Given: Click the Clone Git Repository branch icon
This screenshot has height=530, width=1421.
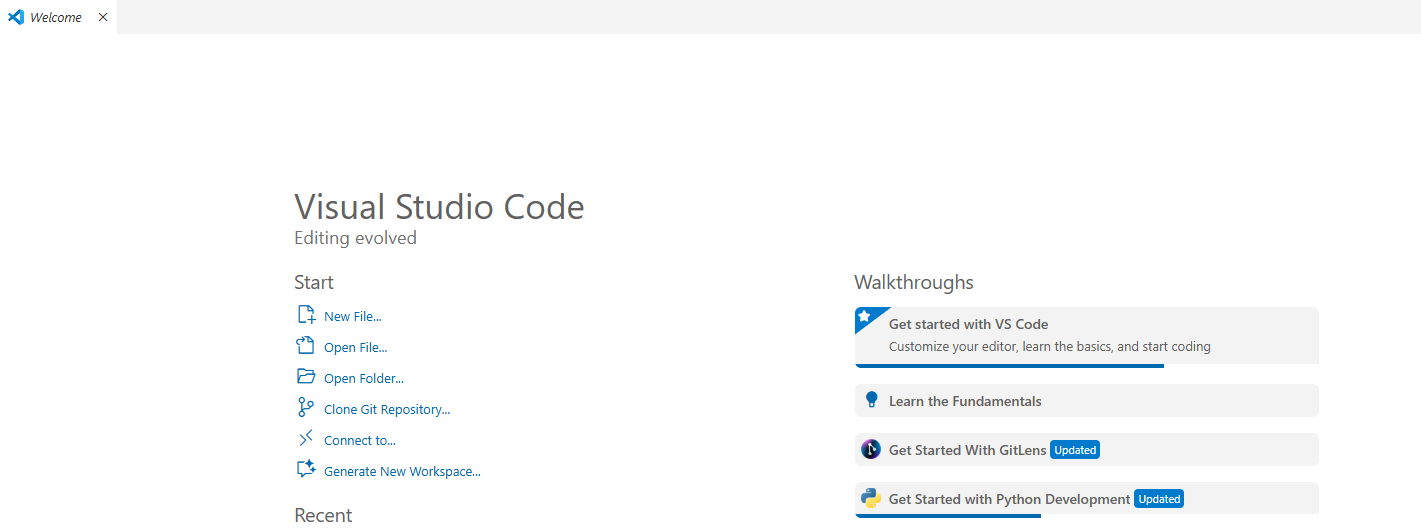Looking at the screenshot, I should tap(306, 408).
